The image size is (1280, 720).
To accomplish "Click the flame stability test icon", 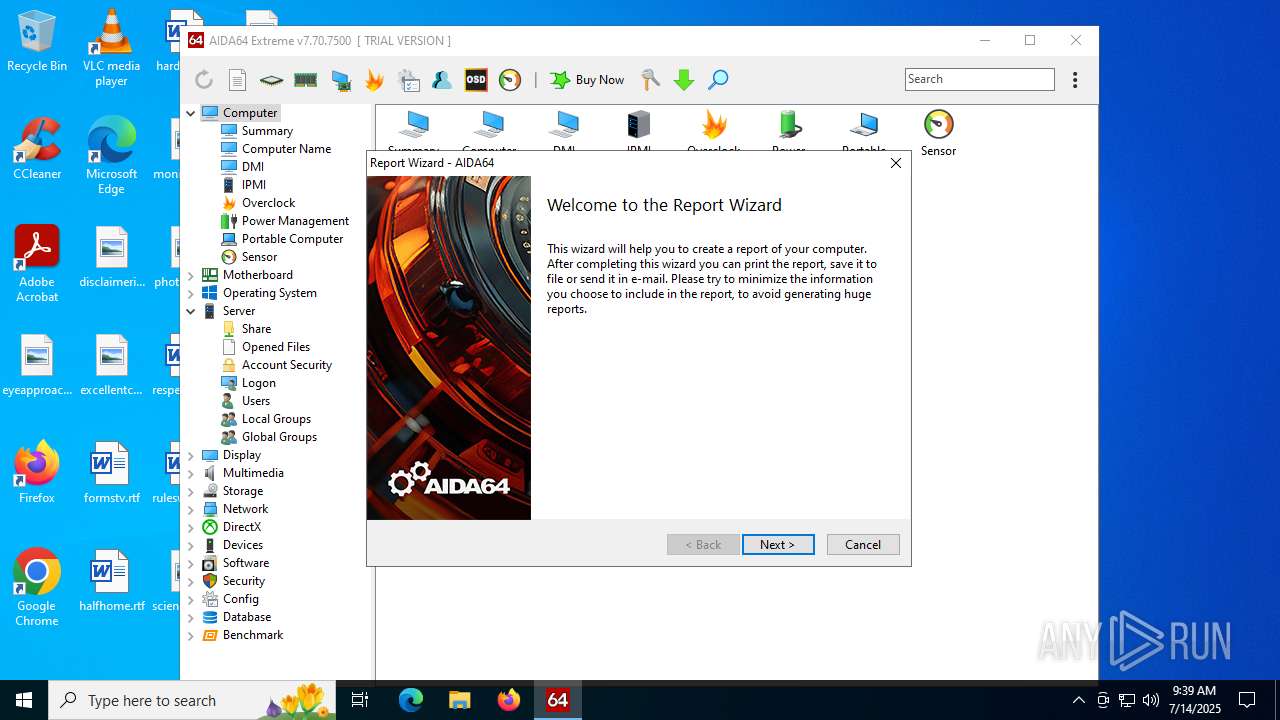I will [x=374, y=80].
